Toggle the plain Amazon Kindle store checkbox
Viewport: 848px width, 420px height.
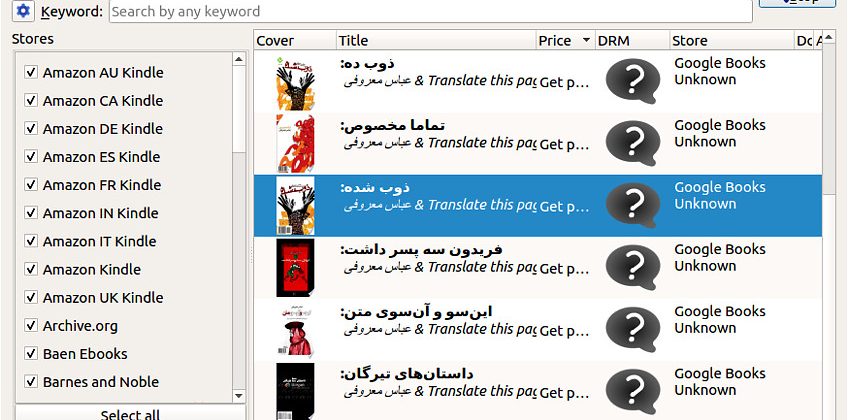31,269
